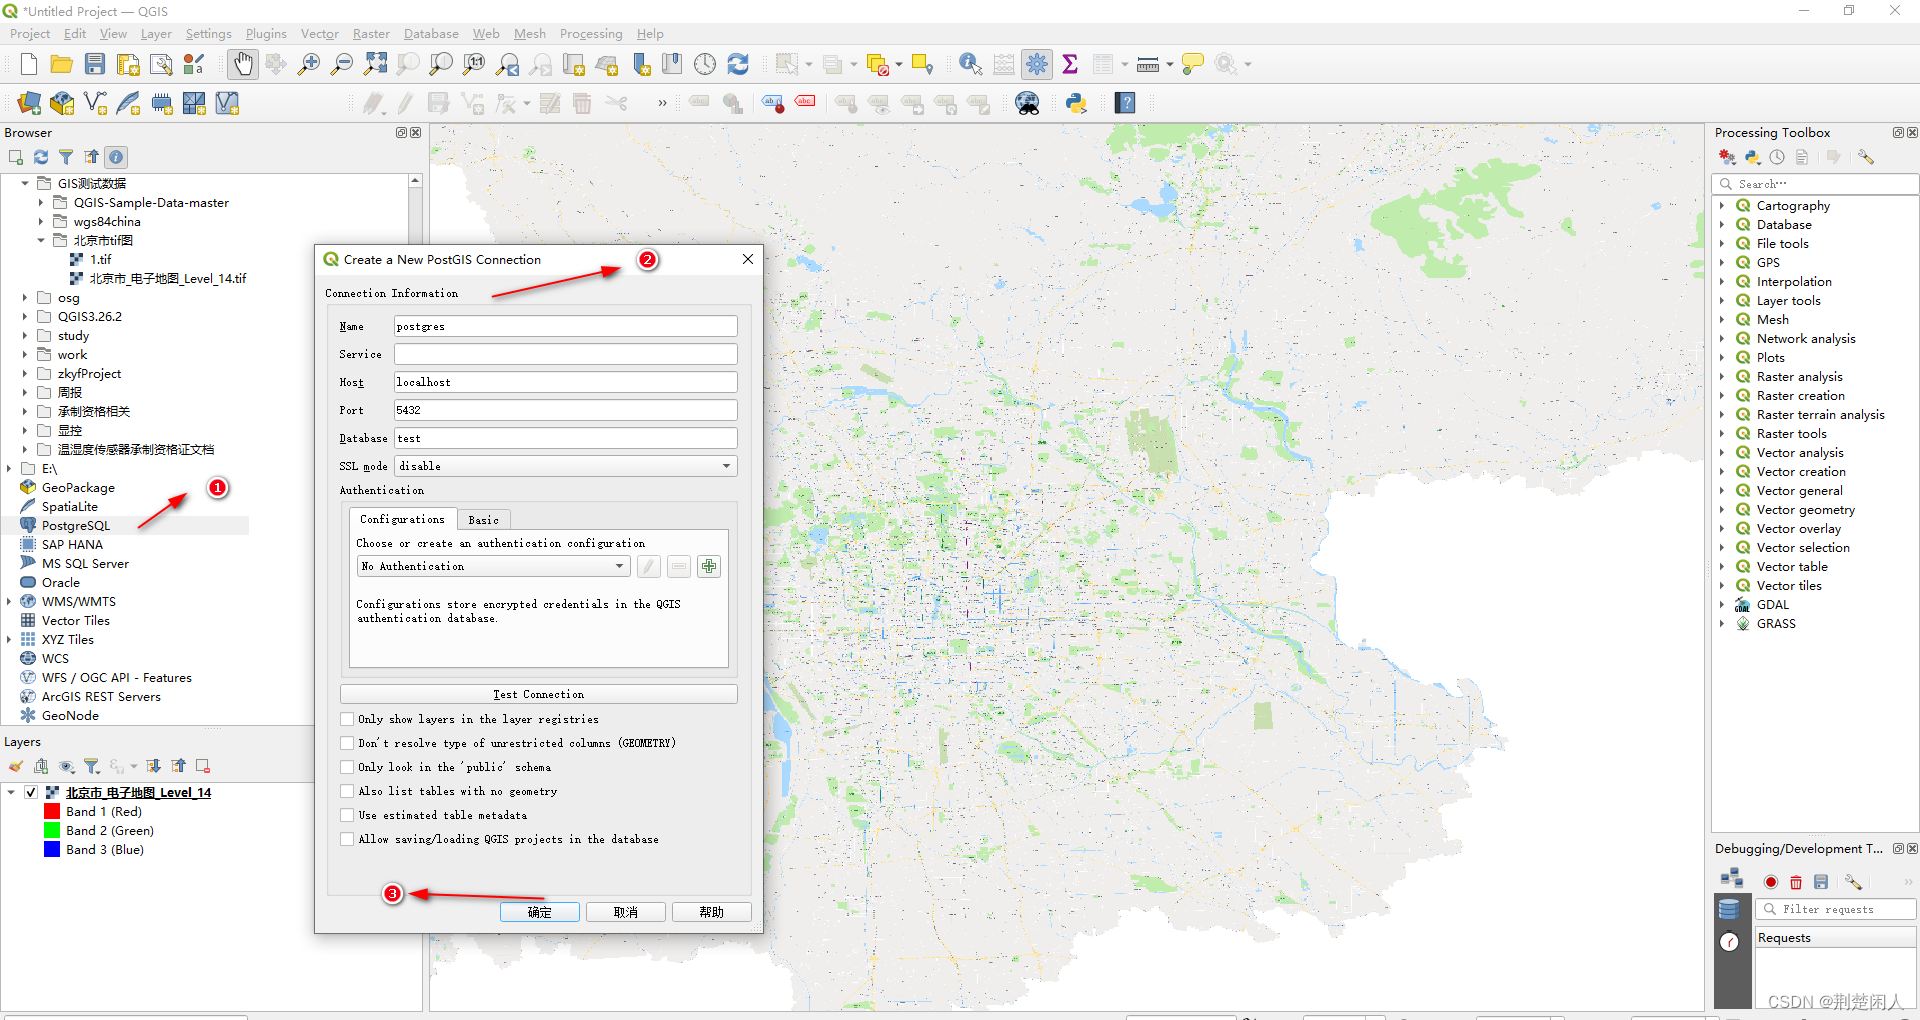Screen dimensions: 1920x1020
Task: Switch to the Configurations authentication tab
Action: coord(402,519)
